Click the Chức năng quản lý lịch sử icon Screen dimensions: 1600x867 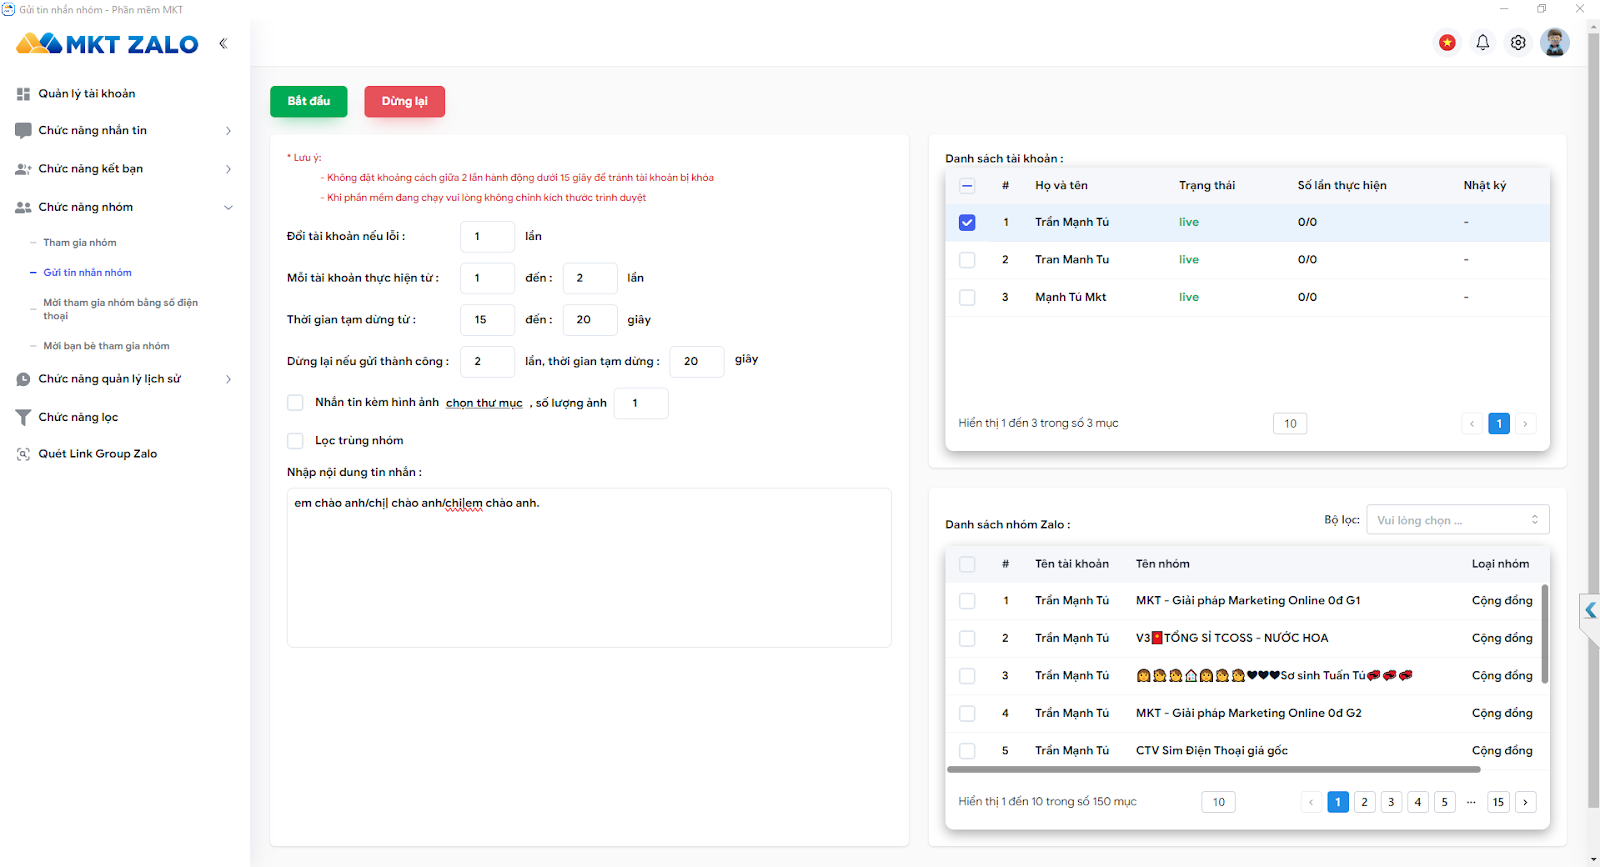tap(23, 379)
